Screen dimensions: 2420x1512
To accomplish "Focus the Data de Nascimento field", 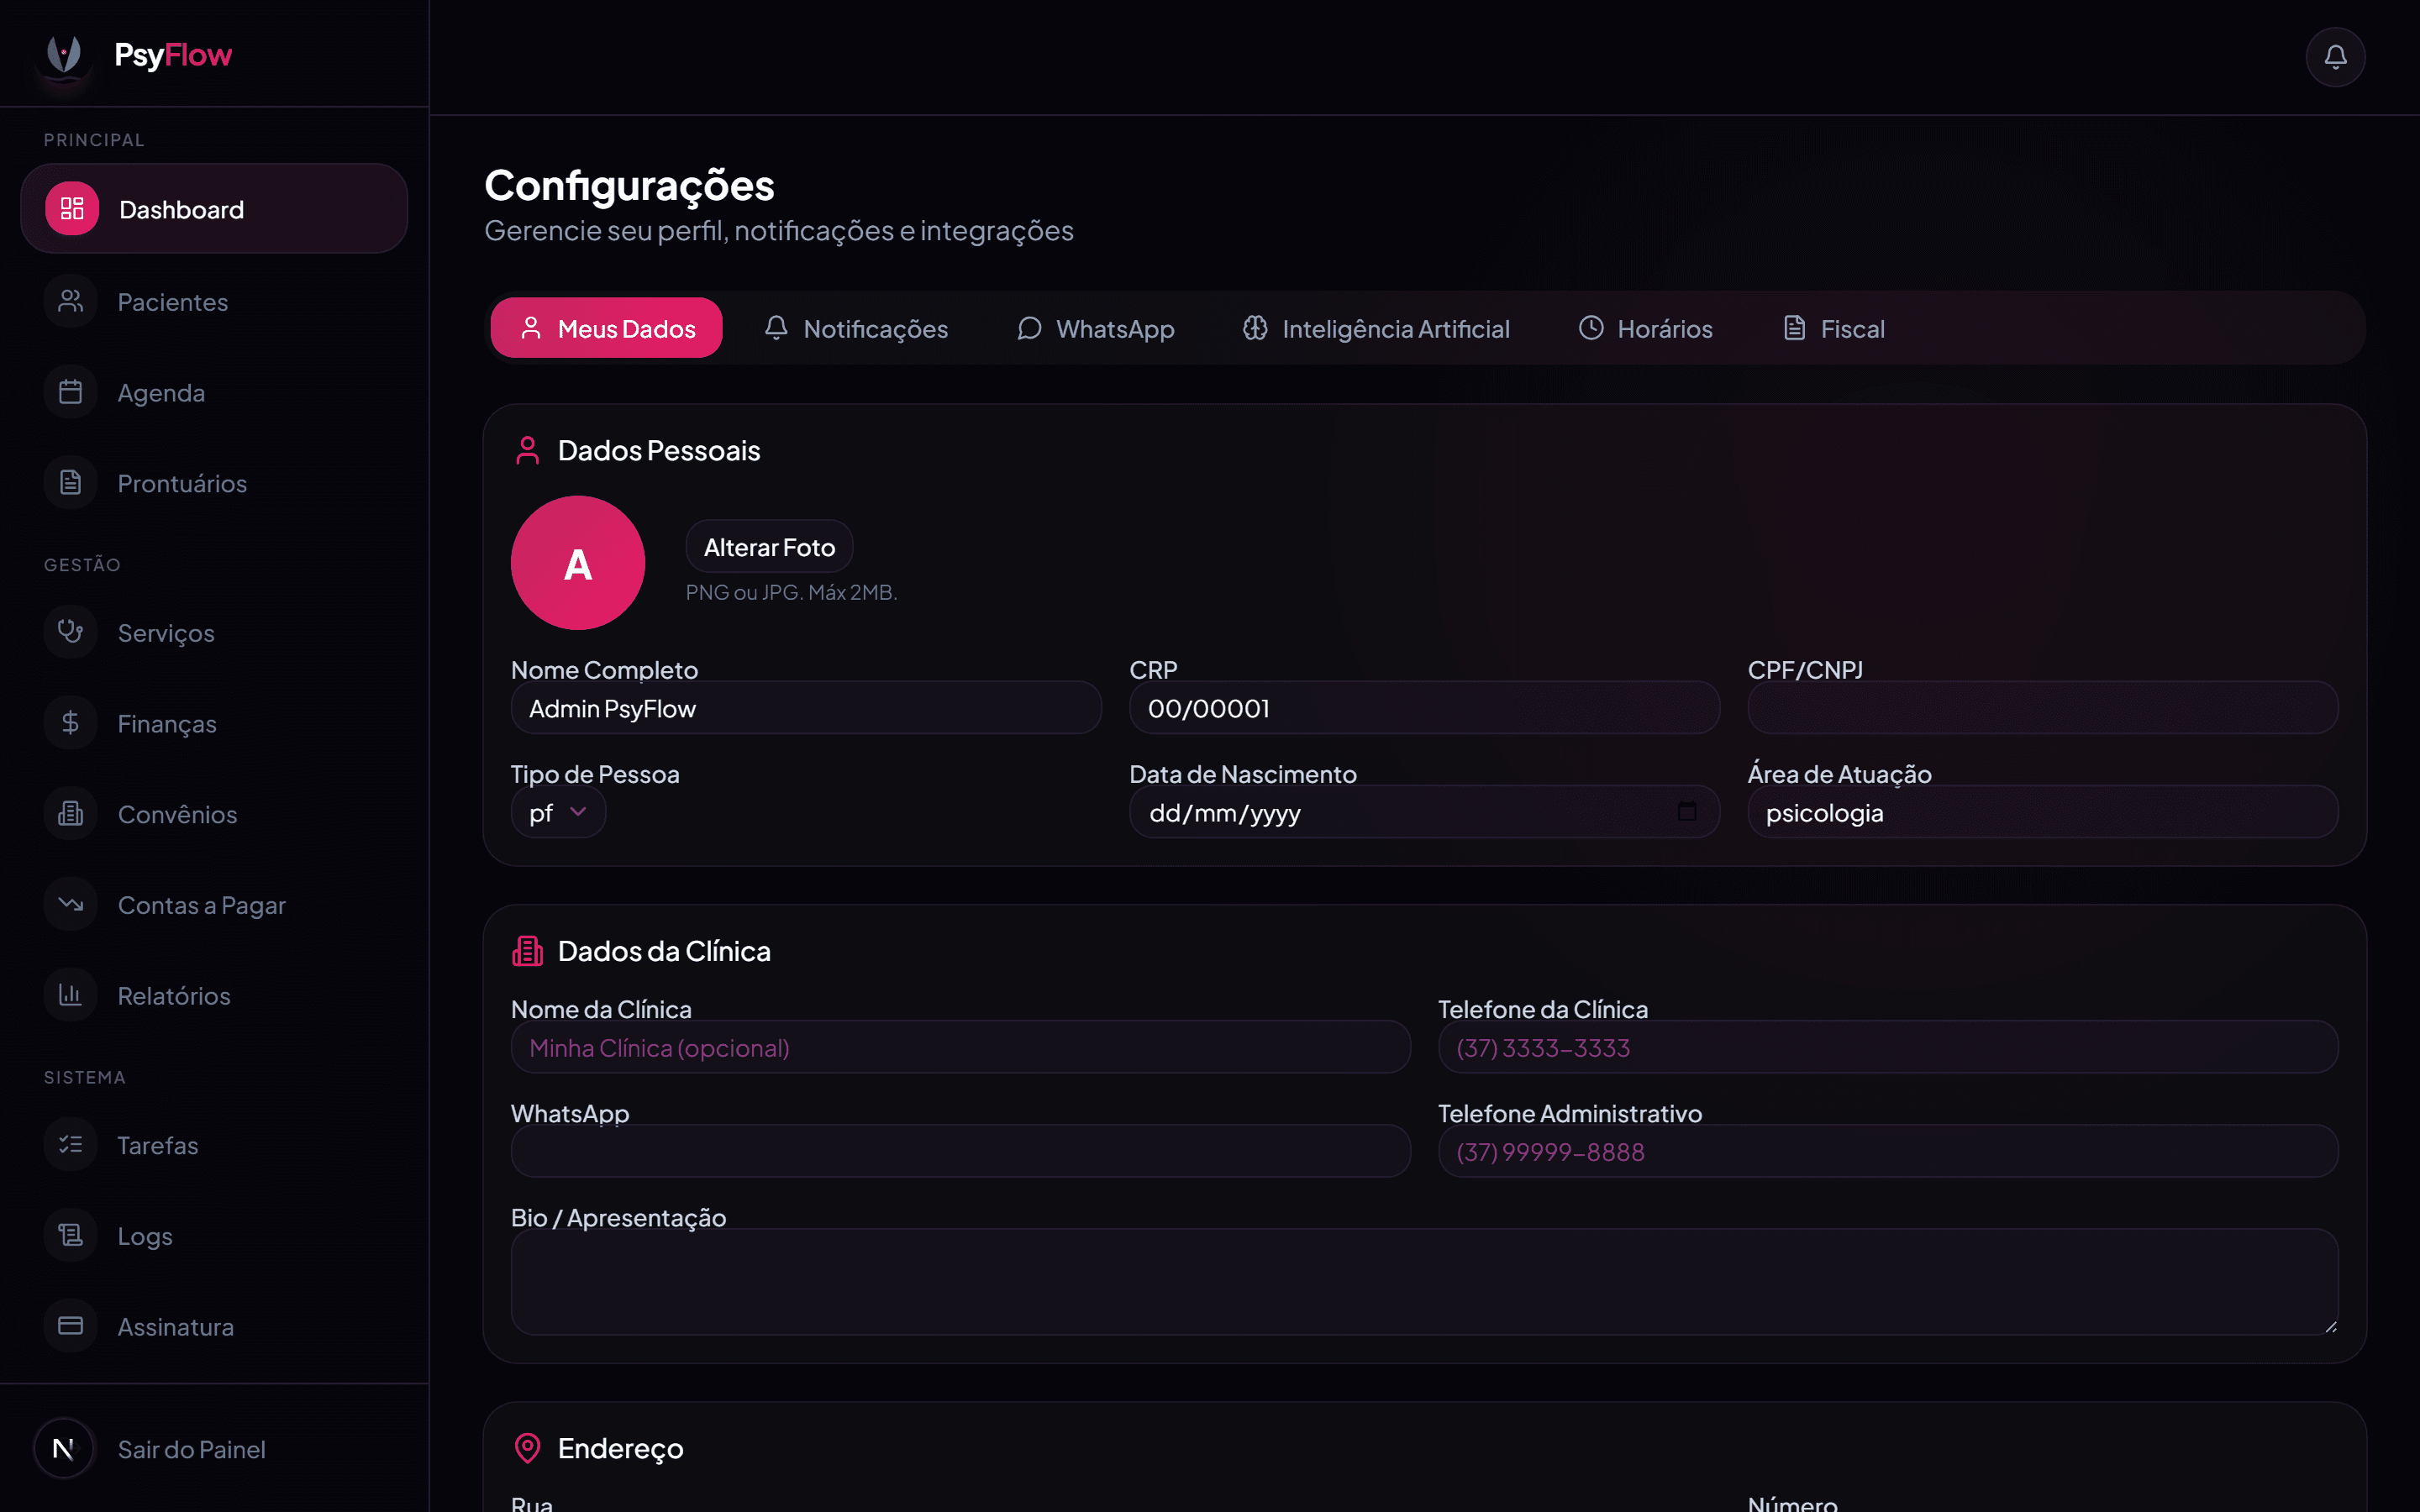I will (1424, 812).
